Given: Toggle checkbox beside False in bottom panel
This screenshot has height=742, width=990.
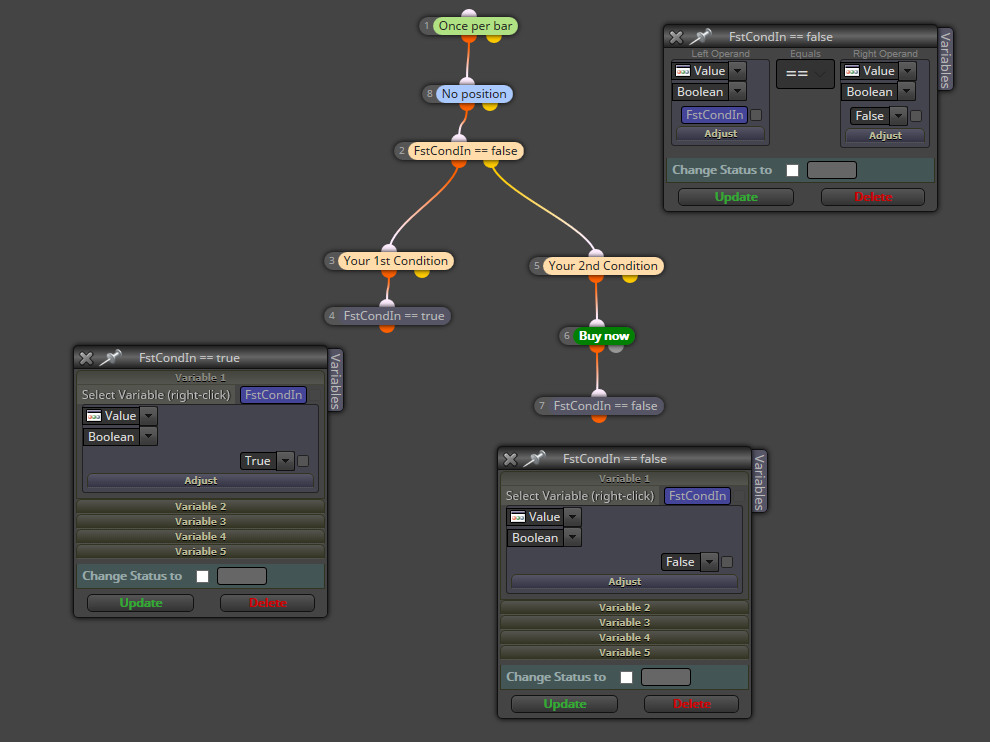Looking at the screenshot, I should pyautogui.click(x=727, y=562).
